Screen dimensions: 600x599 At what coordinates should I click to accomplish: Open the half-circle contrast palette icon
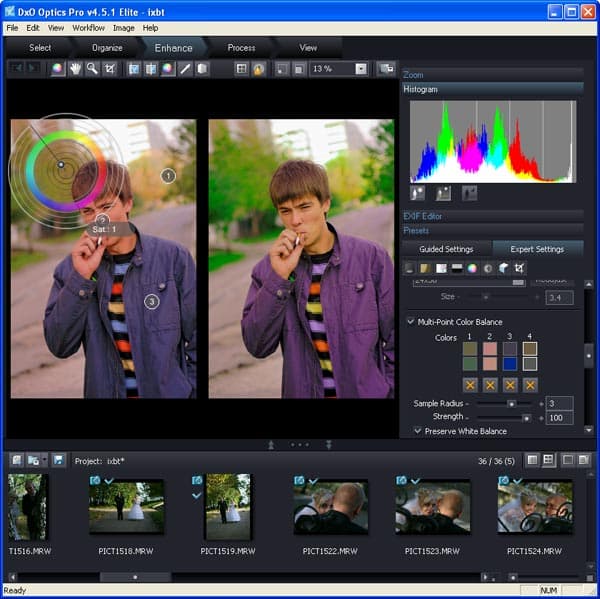488,268
